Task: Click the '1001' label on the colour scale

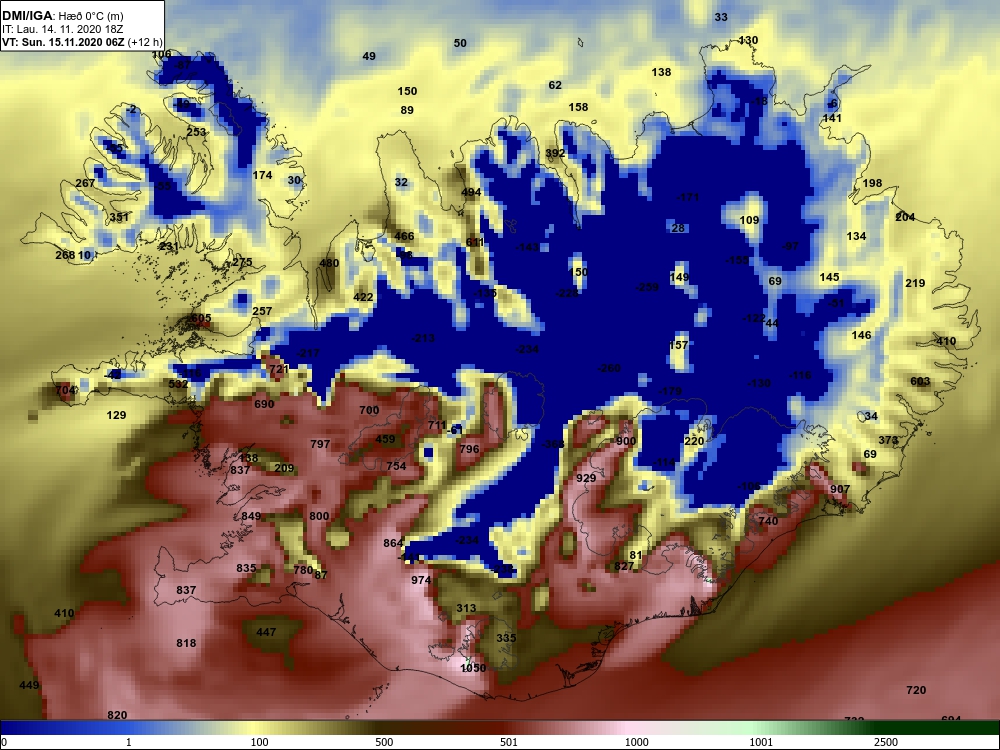Action: pos(761,743)
